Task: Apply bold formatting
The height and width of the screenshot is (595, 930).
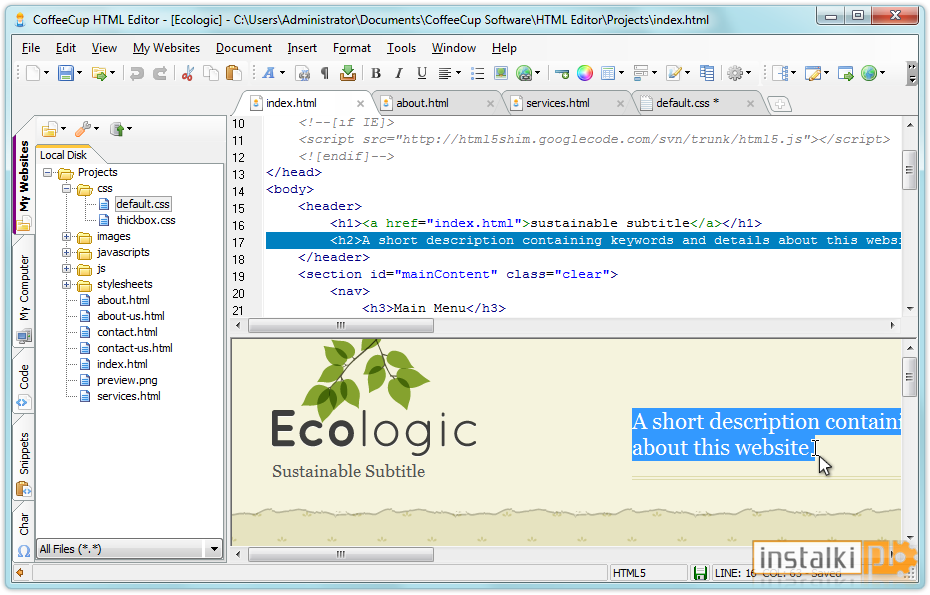Action: click(375, 73)
